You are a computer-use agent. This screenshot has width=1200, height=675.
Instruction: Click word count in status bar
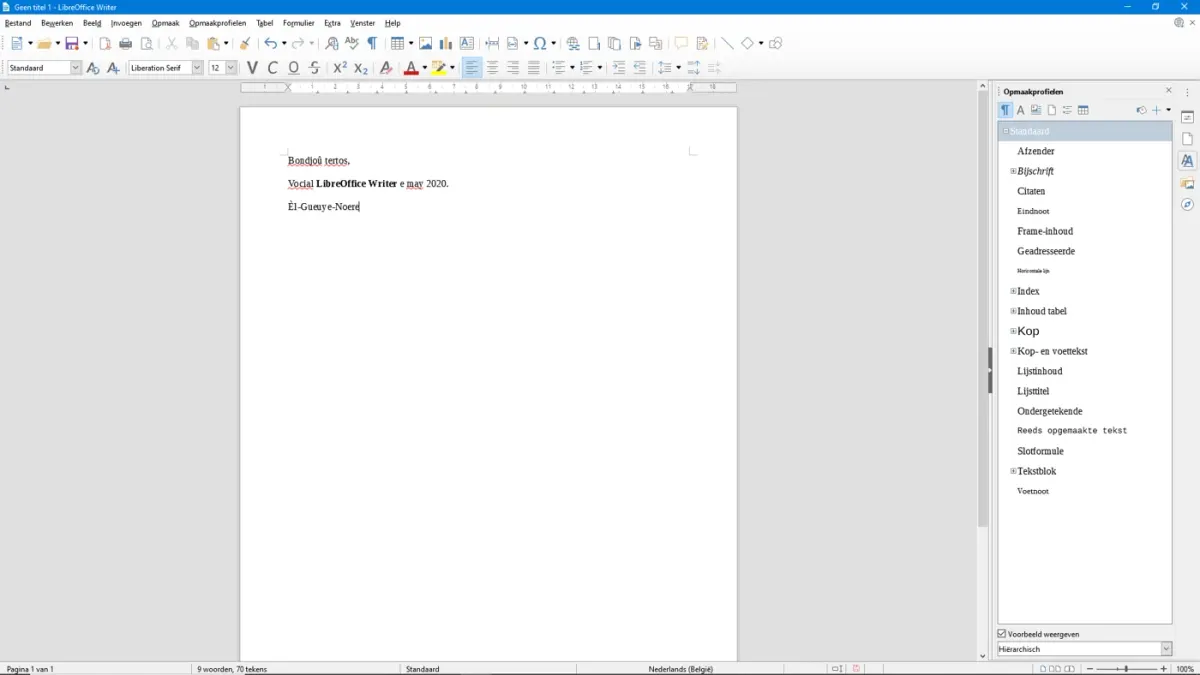[x=232, y=669]
